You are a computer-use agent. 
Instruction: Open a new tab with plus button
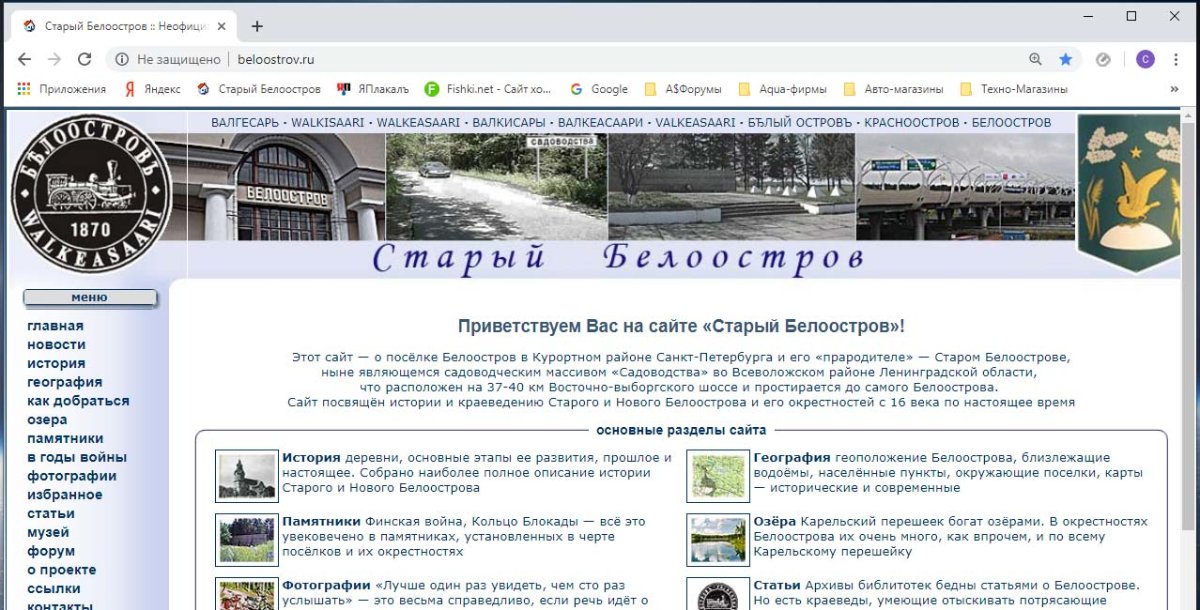[x=257, y=26]
